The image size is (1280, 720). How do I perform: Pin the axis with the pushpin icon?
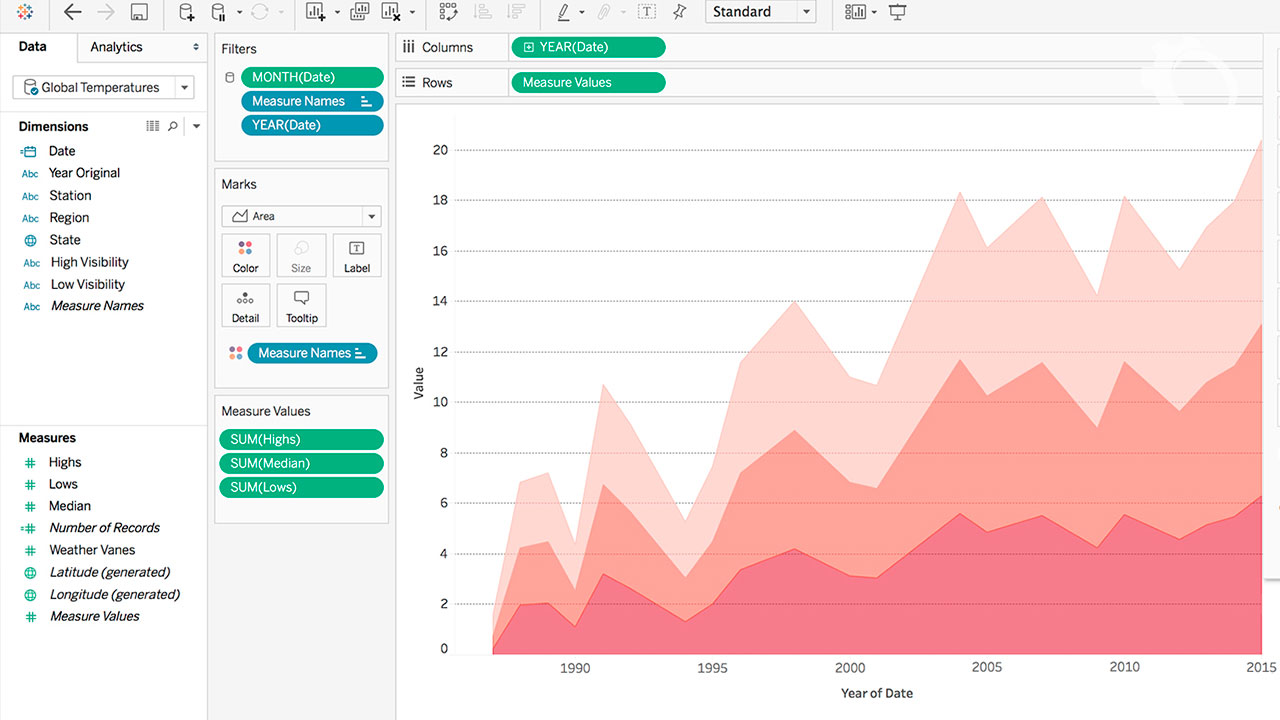click(x=680, y=12)
